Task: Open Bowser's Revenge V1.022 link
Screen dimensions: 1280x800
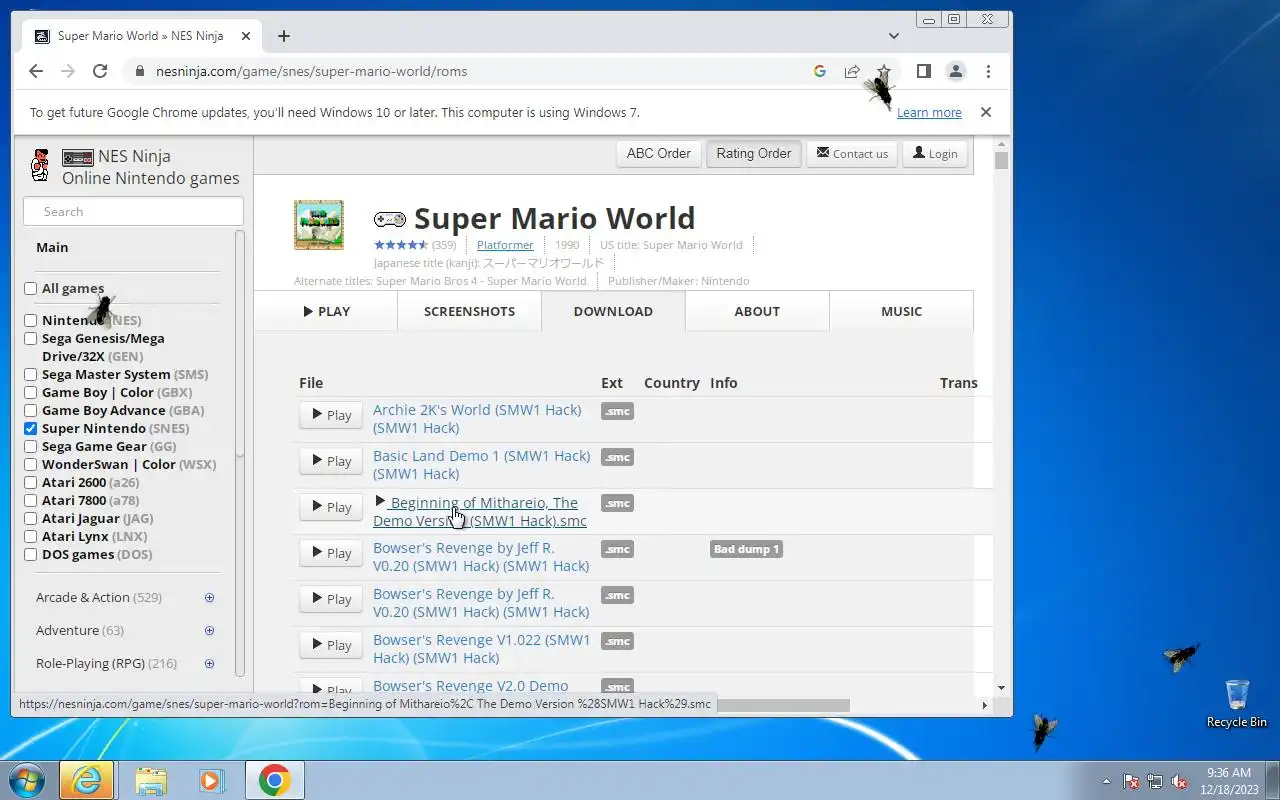Action: click(x=481, y=649)
